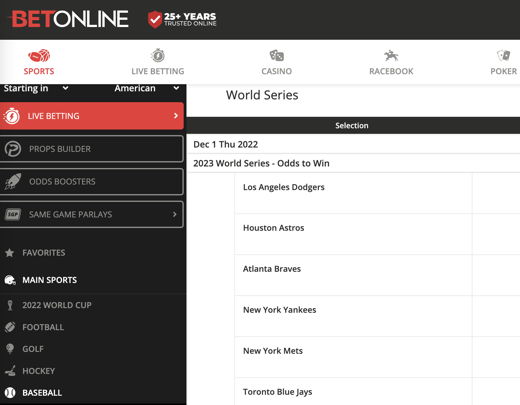The height and width of the screenshot is (405, 520).
Task: Open the Sports section icon
Action: point(39,56)
